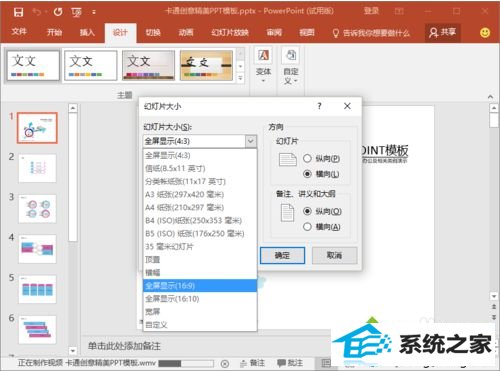Switch to the 切换 ribbon tab

click(153, 32)
